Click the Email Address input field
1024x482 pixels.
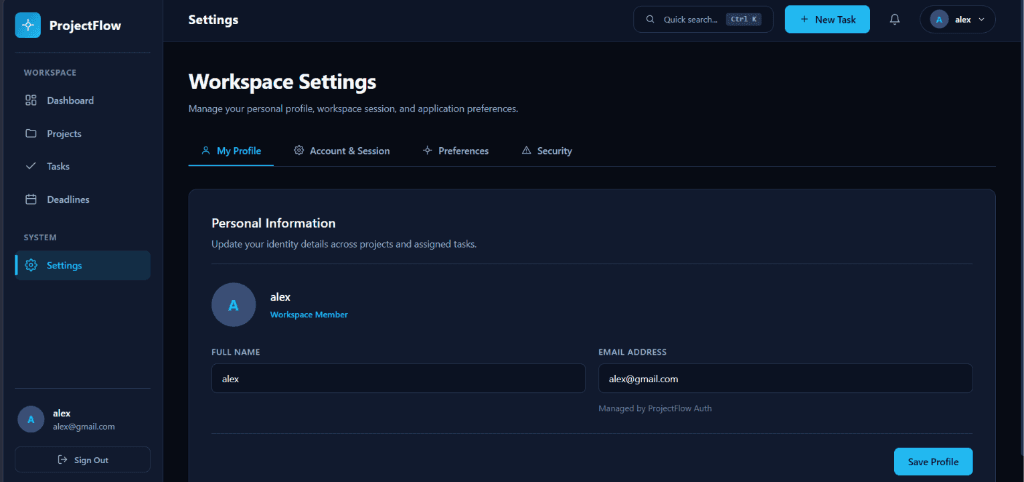(785, 378)
